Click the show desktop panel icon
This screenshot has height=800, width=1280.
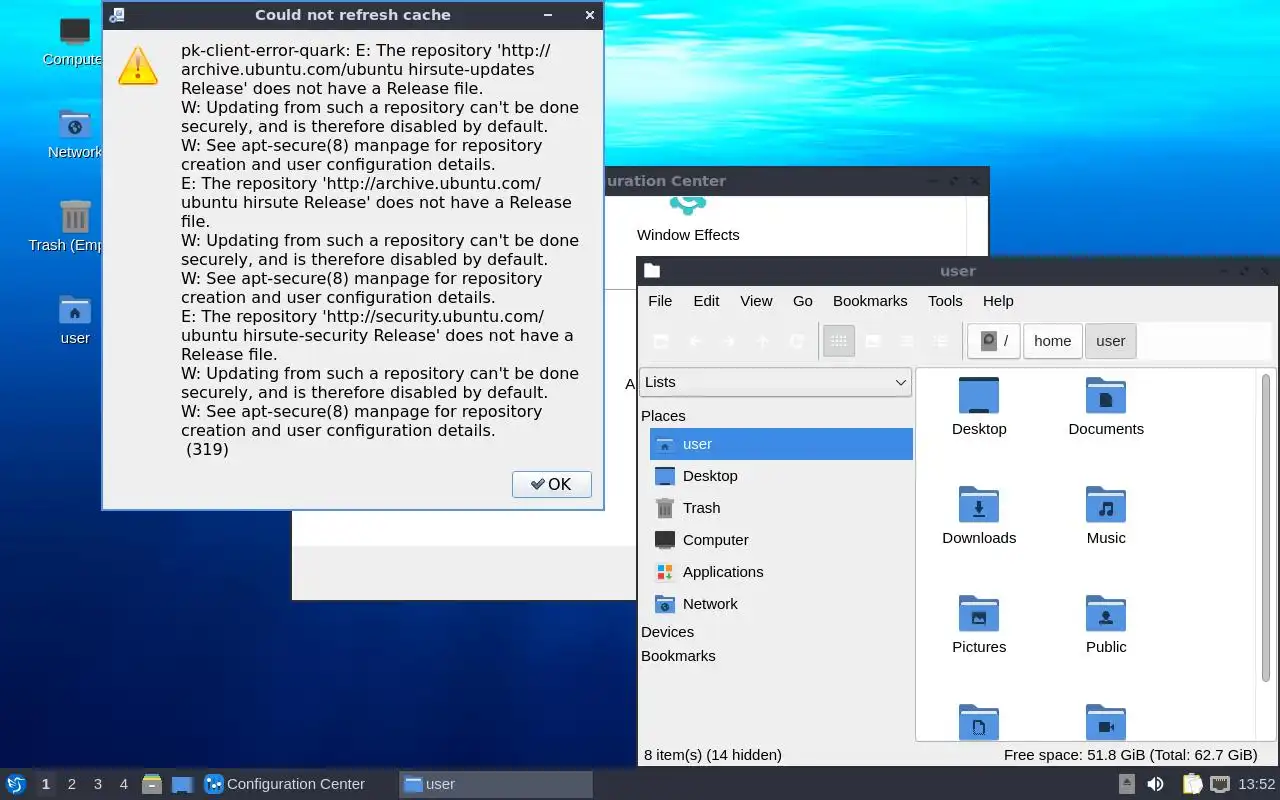point(182,784)
